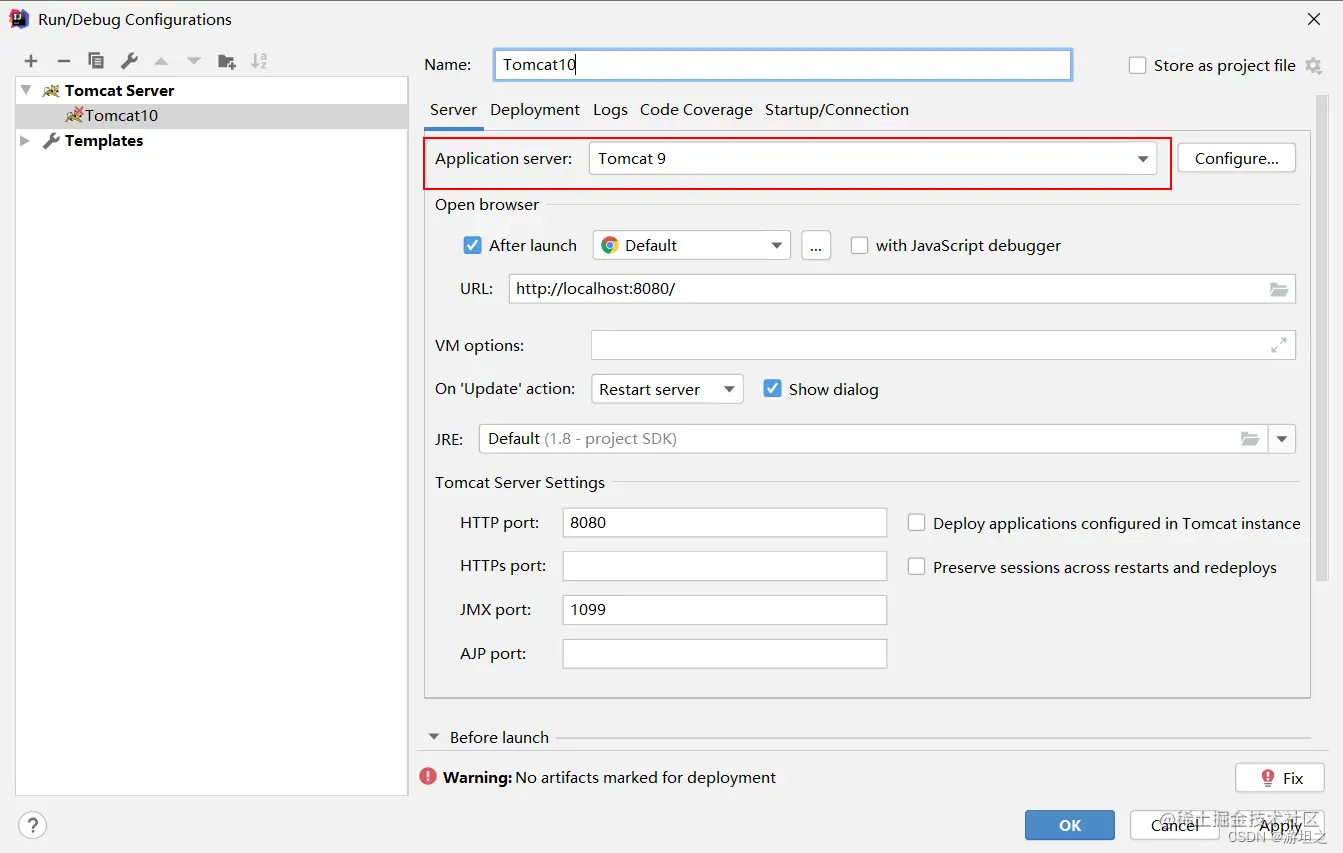Browse folder icon in JRE field

coord(1250,439)
